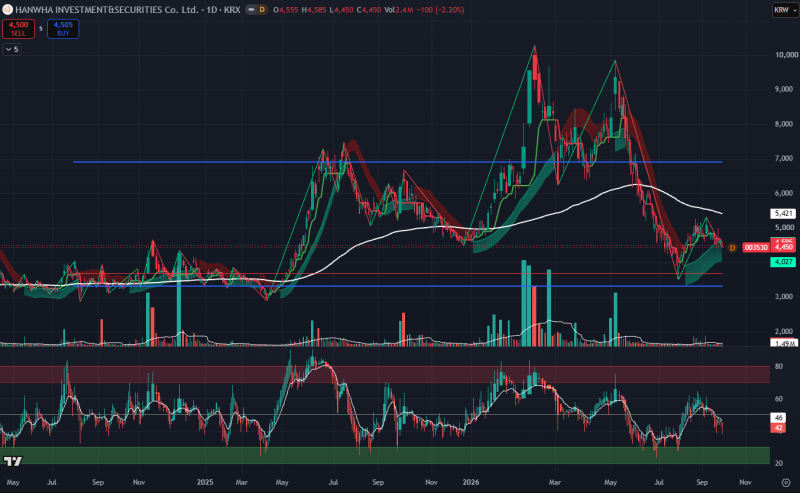Click the HANWHA INVESTMENT&SECURITIES symbol title

tap(107, 10)
